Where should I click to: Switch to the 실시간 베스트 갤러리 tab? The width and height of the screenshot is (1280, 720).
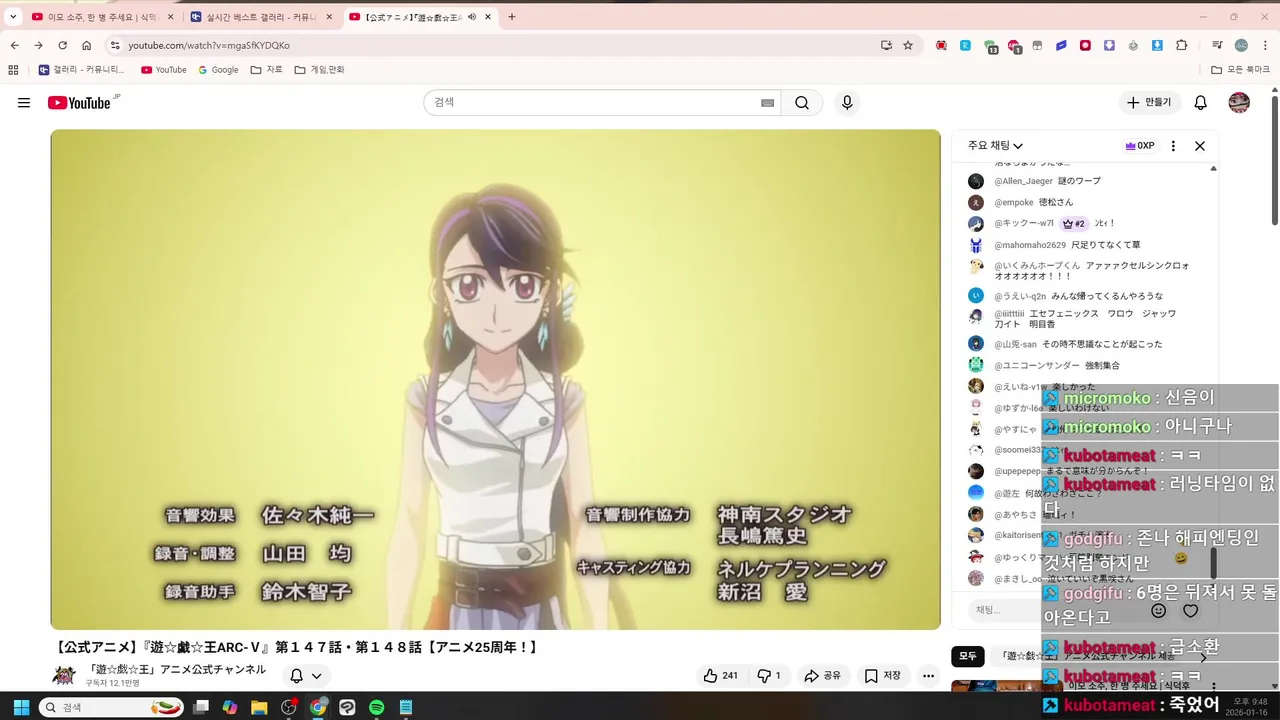261,17
